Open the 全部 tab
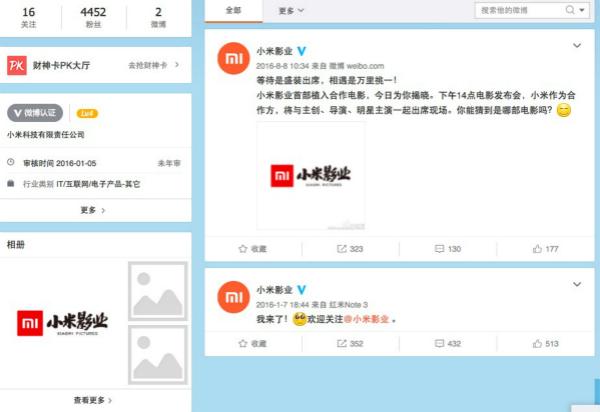The image size is (600, 412). [233, 11]
